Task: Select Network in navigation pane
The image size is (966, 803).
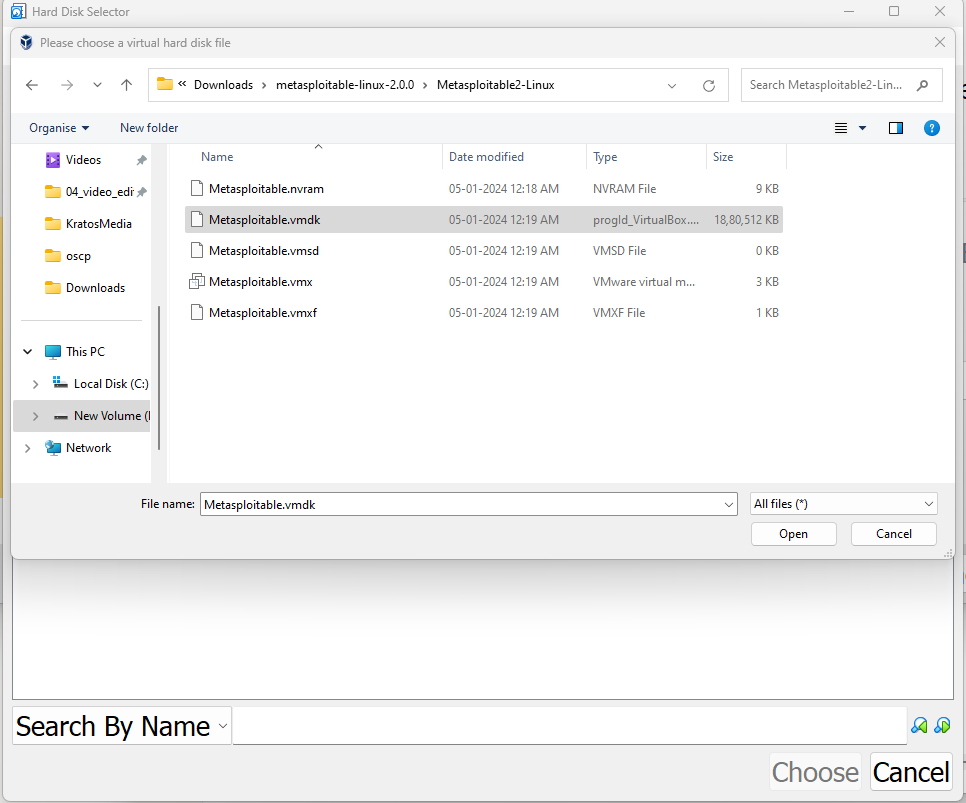Action: tap(78, 448)
